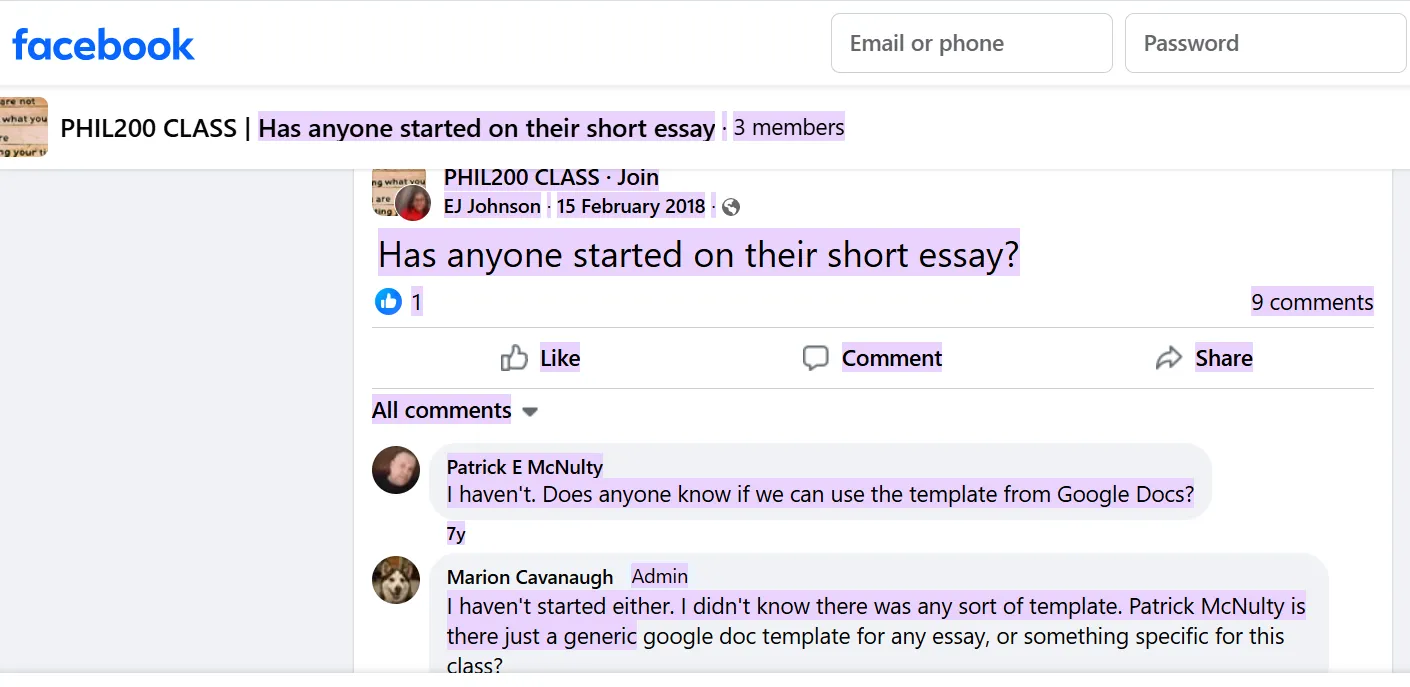Click the blue like reaction icon

pos(388,301)
